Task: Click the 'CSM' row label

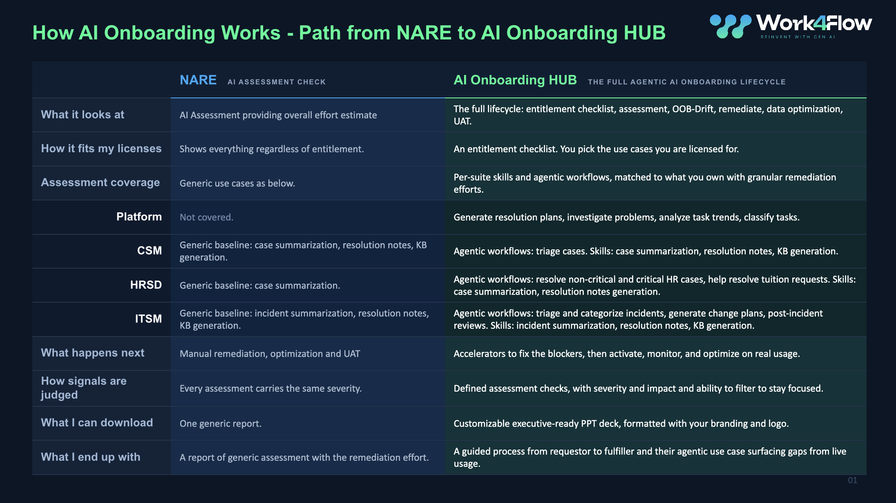Action: pyautogui.click(x=149, y=250)
